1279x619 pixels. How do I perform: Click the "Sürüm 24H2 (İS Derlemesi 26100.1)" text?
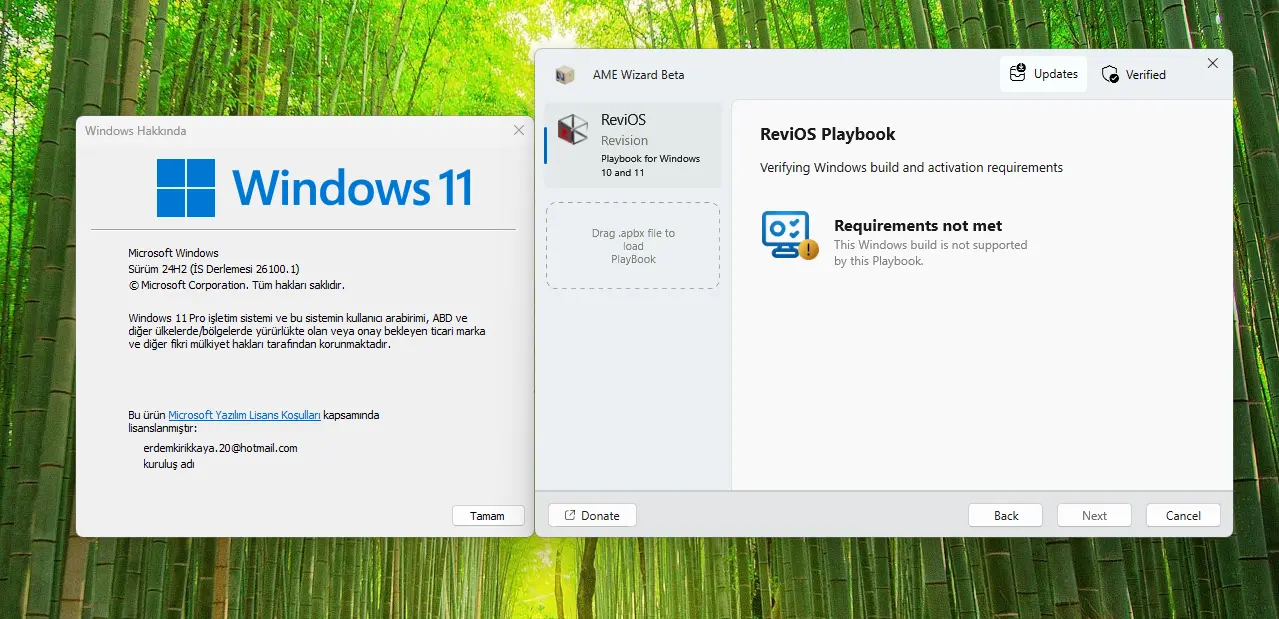click(214, 269)
